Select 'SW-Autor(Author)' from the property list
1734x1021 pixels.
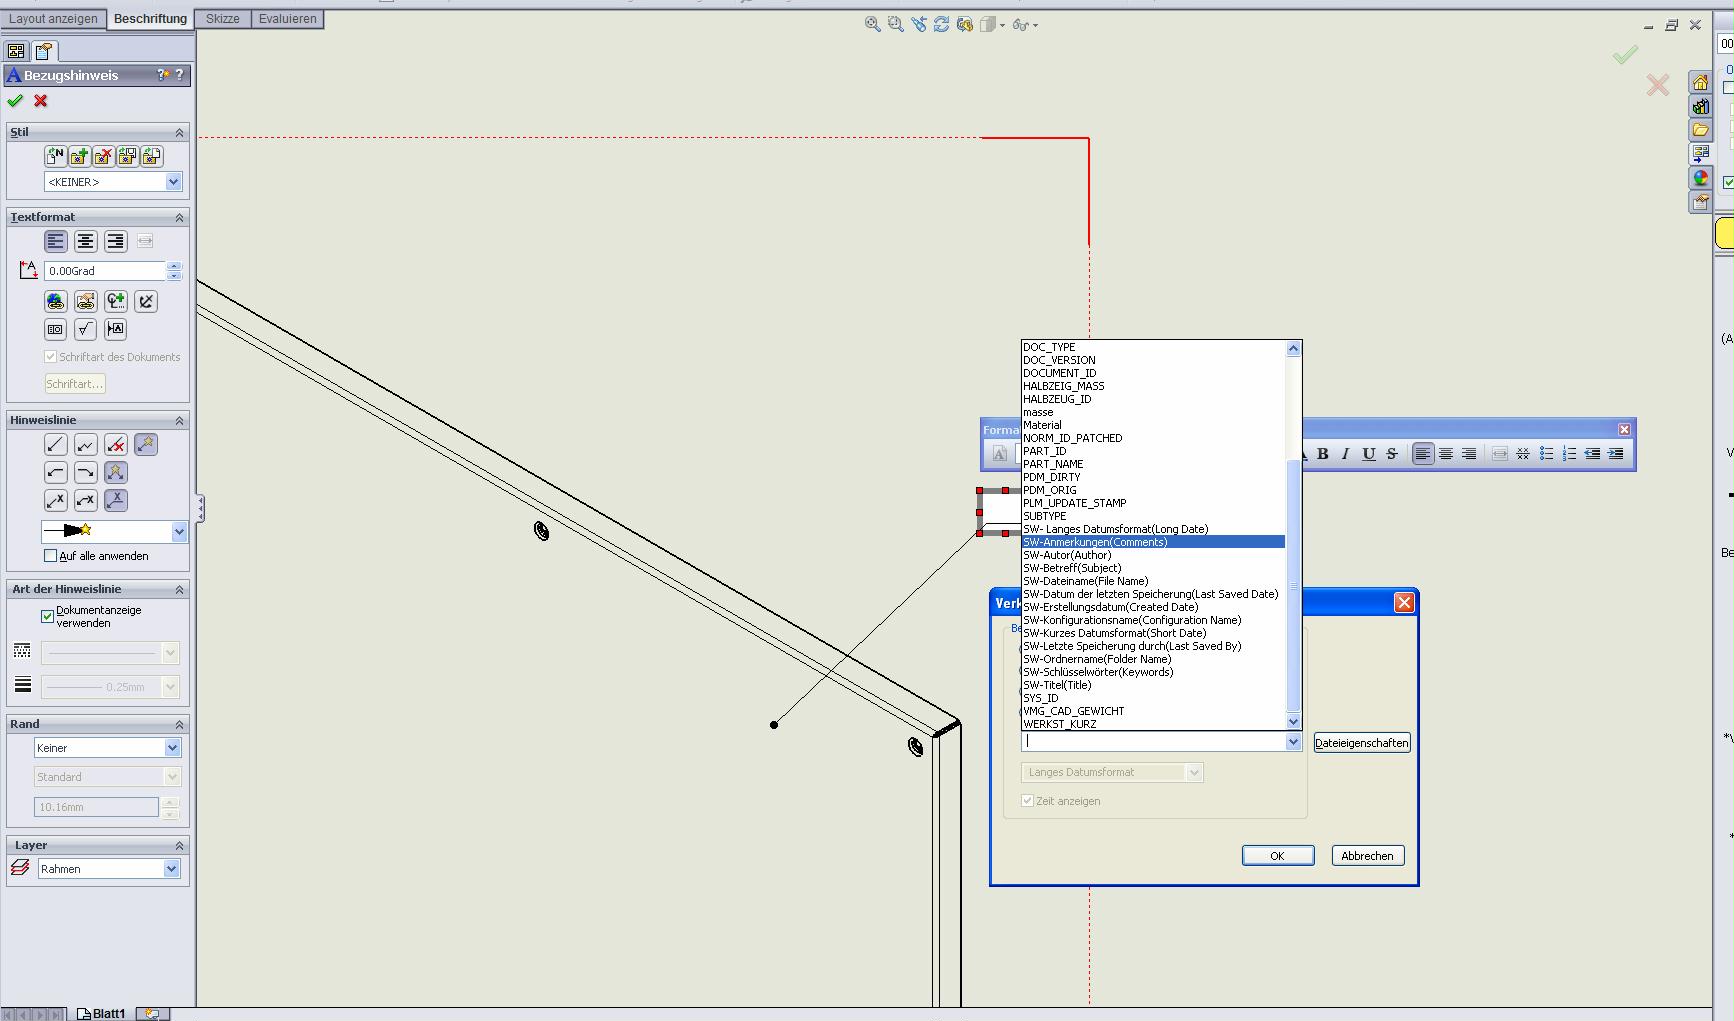1067,555
